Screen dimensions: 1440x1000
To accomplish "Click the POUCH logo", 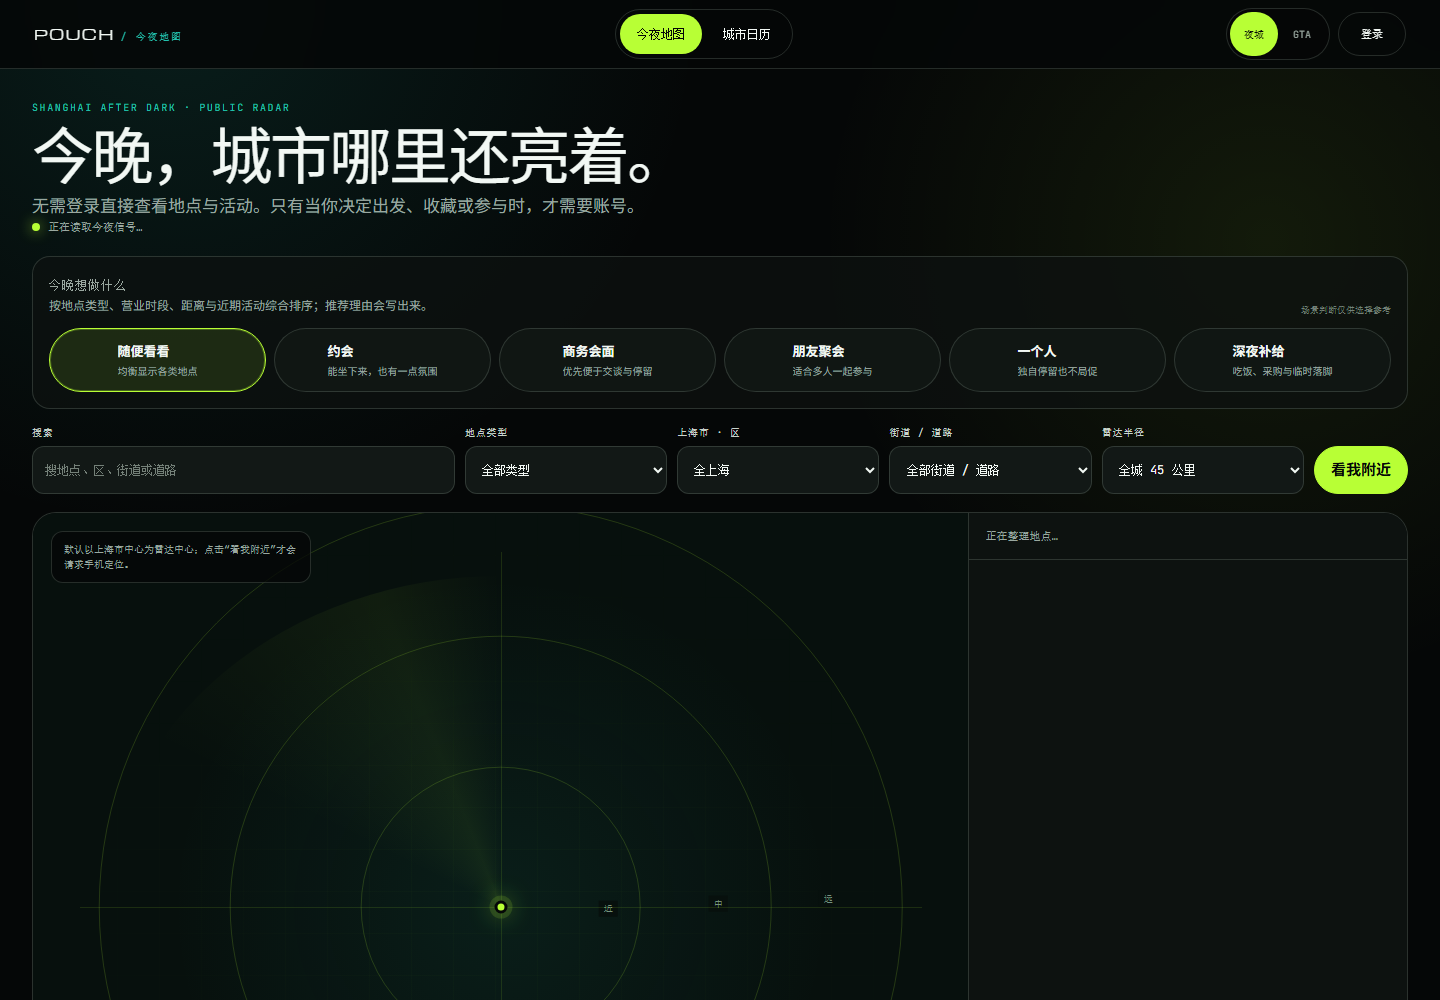I will coord(74,35).
